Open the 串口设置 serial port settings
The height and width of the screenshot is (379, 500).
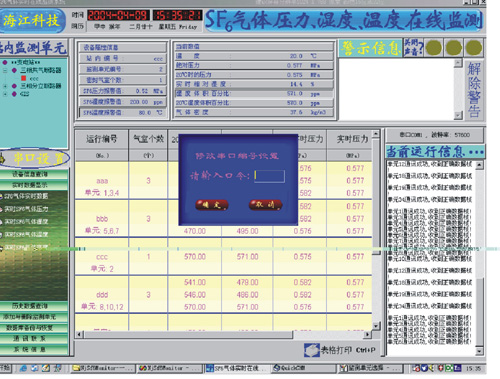[34, 158]
